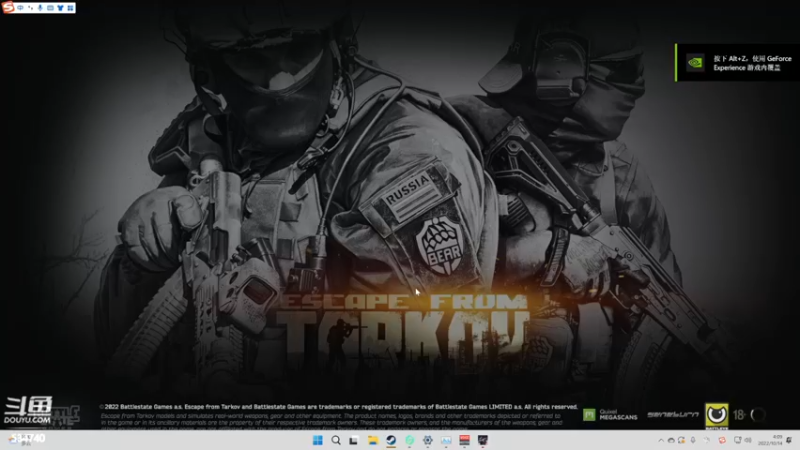The height and width of the screenshot is (450, 800).
Task: Expand hidden system tray icons chevron
Action: pyautogui.click(x=661, y=440)
